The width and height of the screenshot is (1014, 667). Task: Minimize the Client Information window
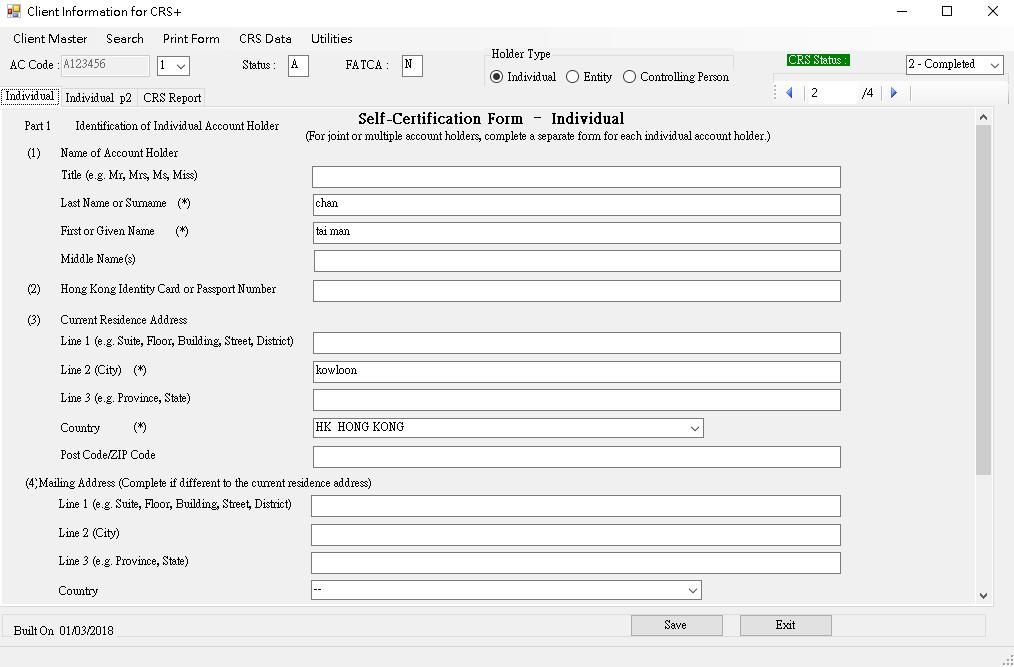(903, 12)
